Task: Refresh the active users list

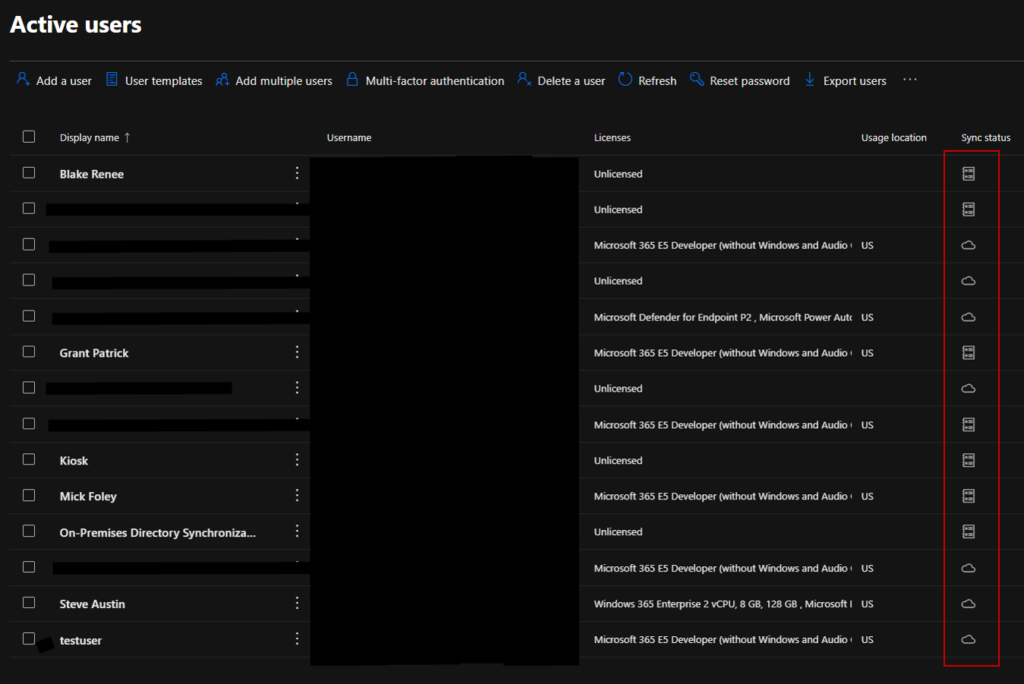Action: tap(647, 81)
